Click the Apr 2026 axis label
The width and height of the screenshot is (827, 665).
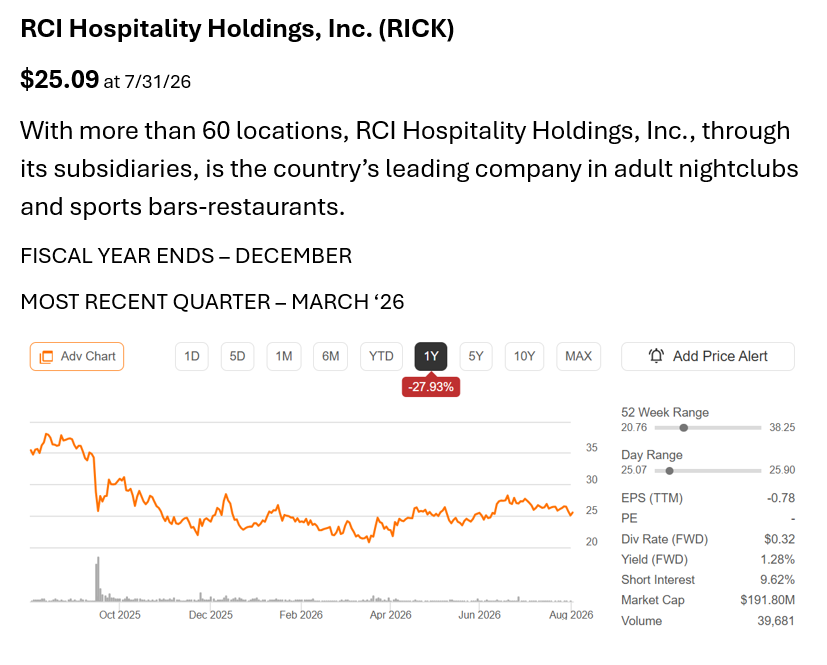click(390, 615)
